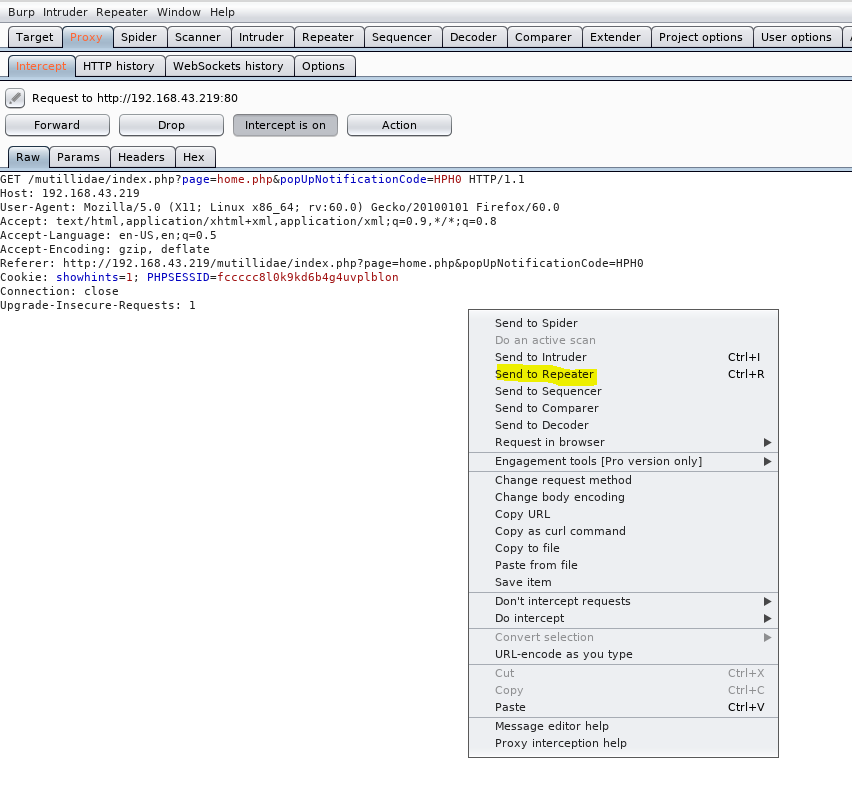Click the pencil edit icon near the request banner
Screen dimensions: 852x806
14,97
